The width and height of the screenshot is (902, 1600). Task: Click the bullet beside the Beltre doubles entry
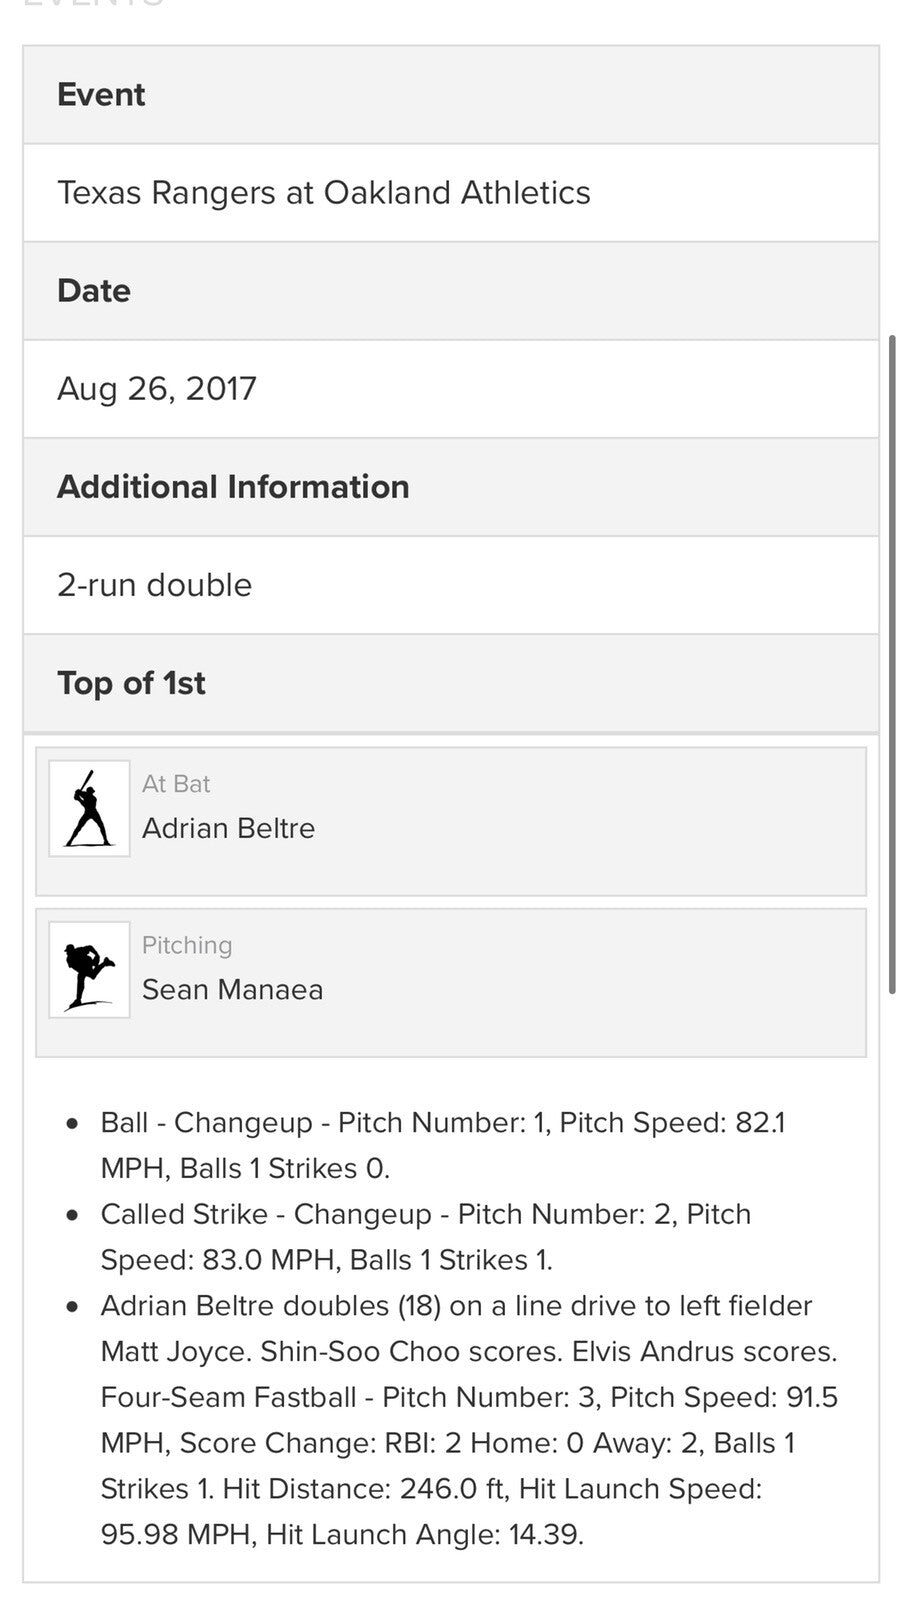pos(72,1306)
